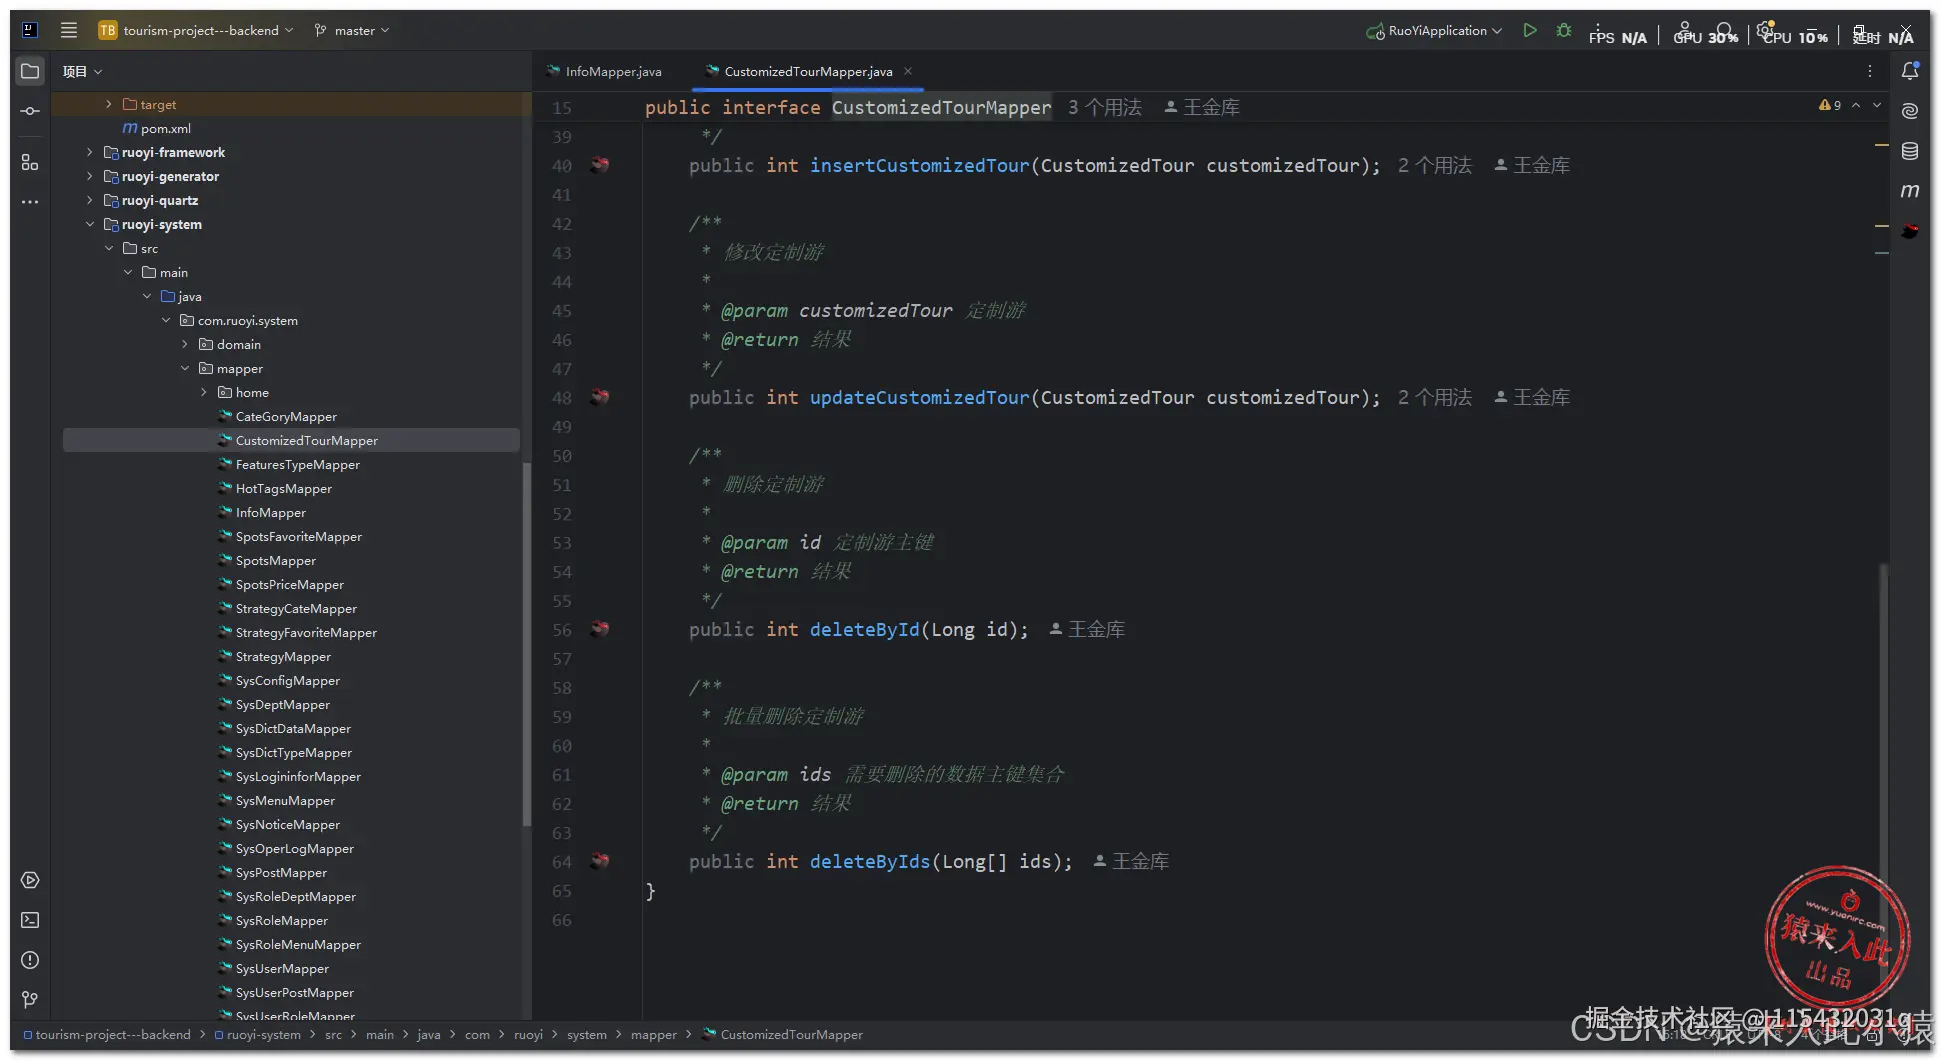Open RuoYiApplication run configuration dropdown
The height and width of the screenshot is (1061, 1941).
(1434, 30)
